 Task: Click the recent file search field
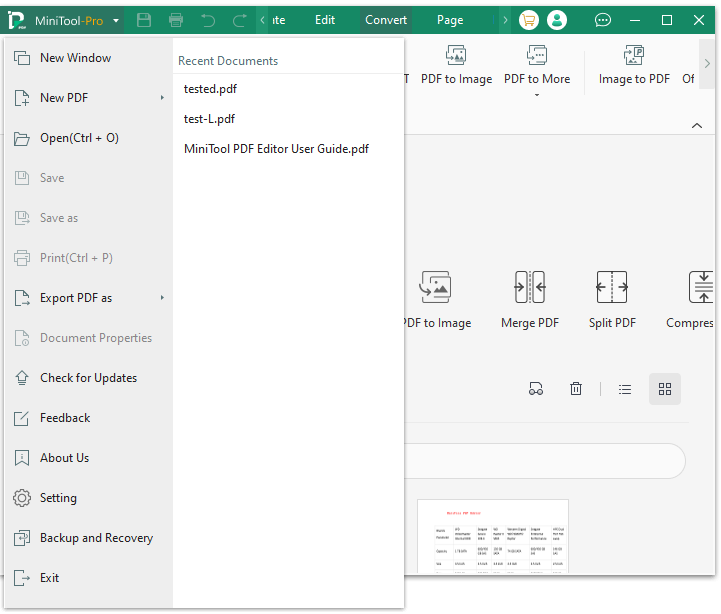[x=545, y=461]
